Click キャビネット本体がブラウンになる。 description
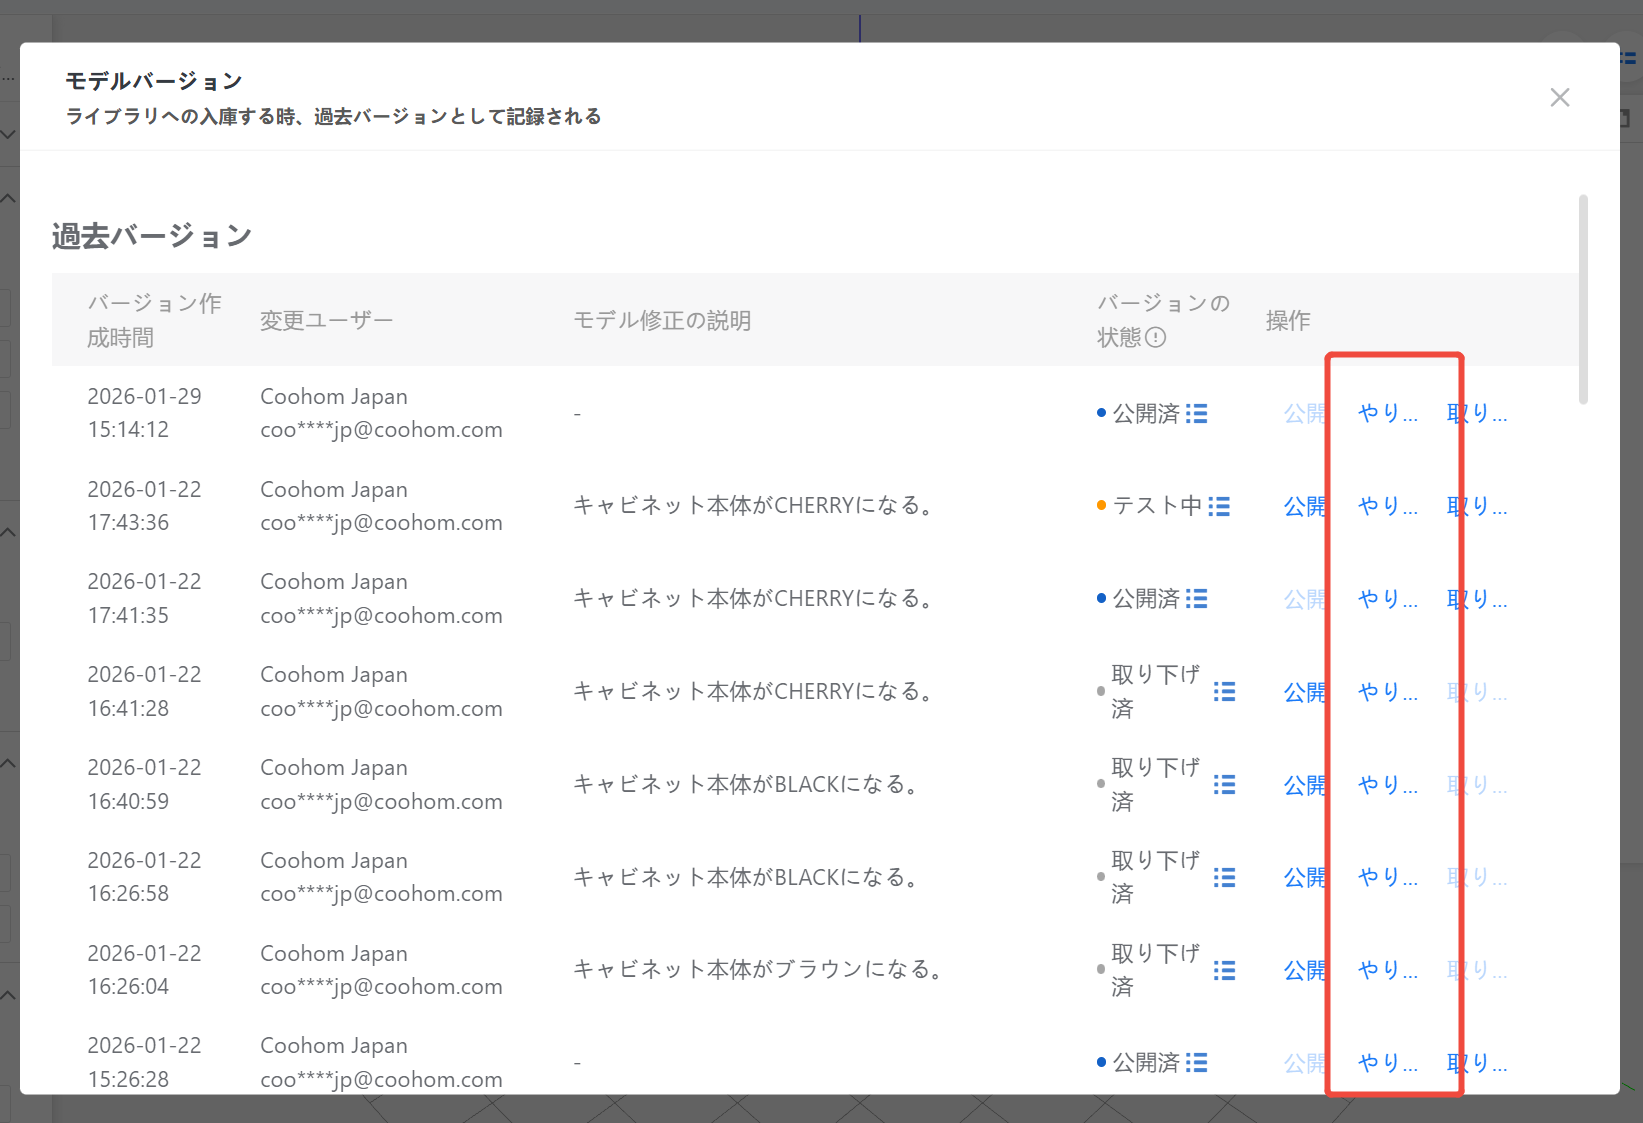 (758, 970)
